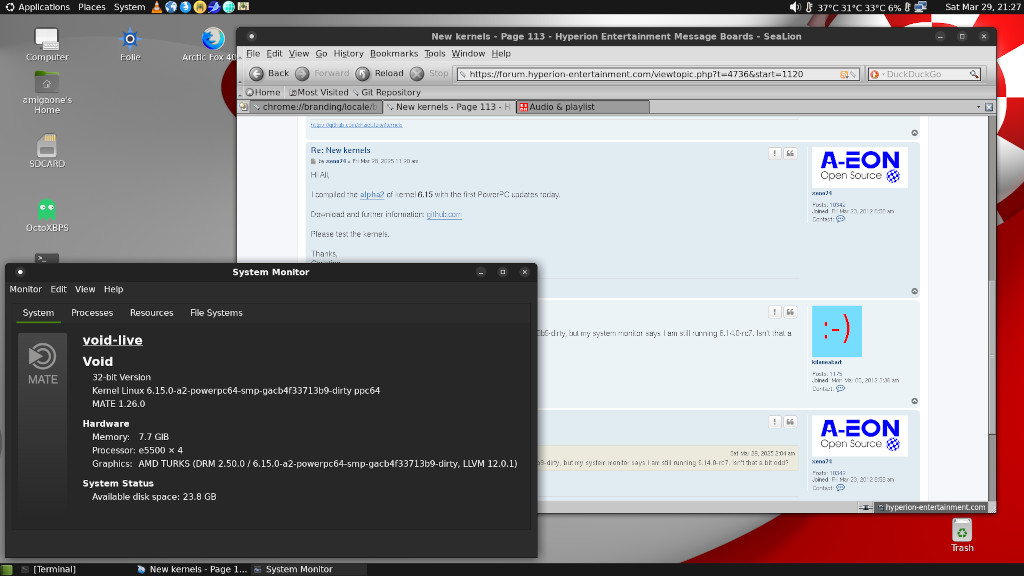The image size is (1024, 576).
Task: Open blue globe browser launcher in panel
Action: [171, 7]
